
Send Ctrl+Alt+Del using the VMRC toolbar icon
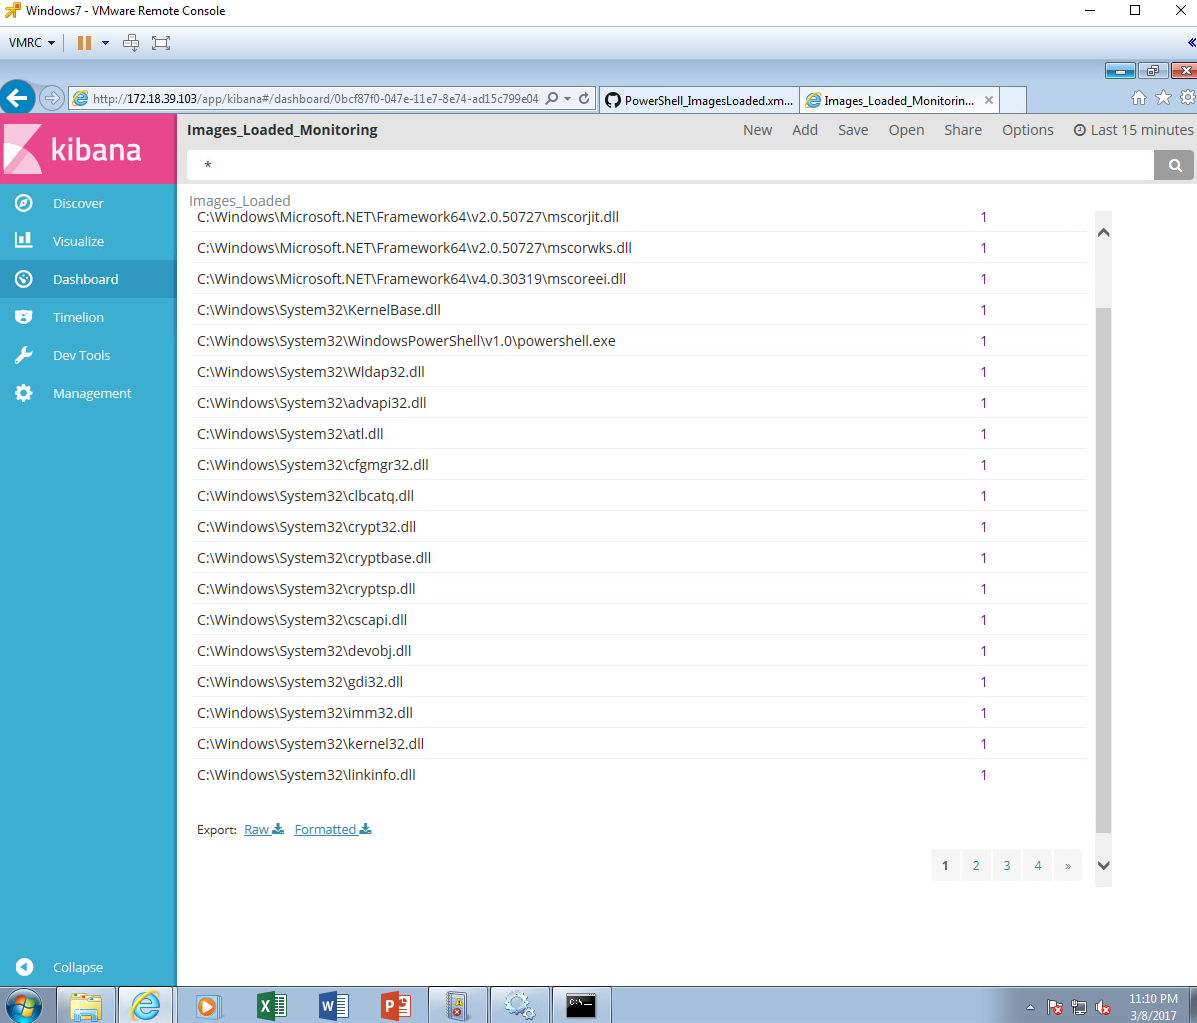point(131,43)
